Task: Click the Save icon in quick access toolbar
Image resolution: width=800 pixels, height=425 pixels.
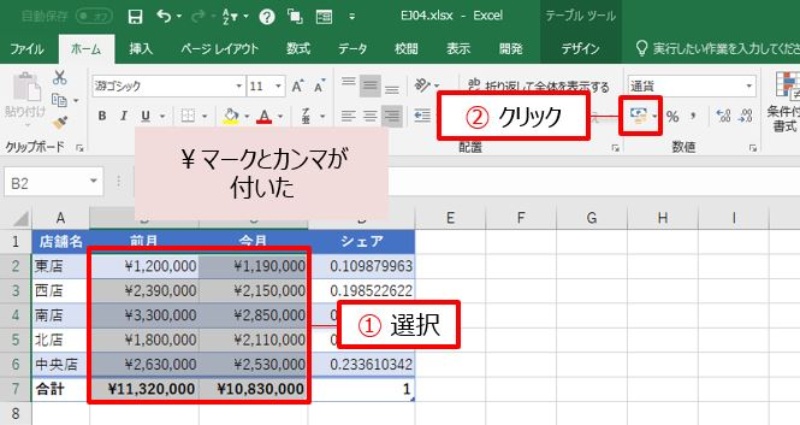Action: pyautogui.click(x=135, y=16)
